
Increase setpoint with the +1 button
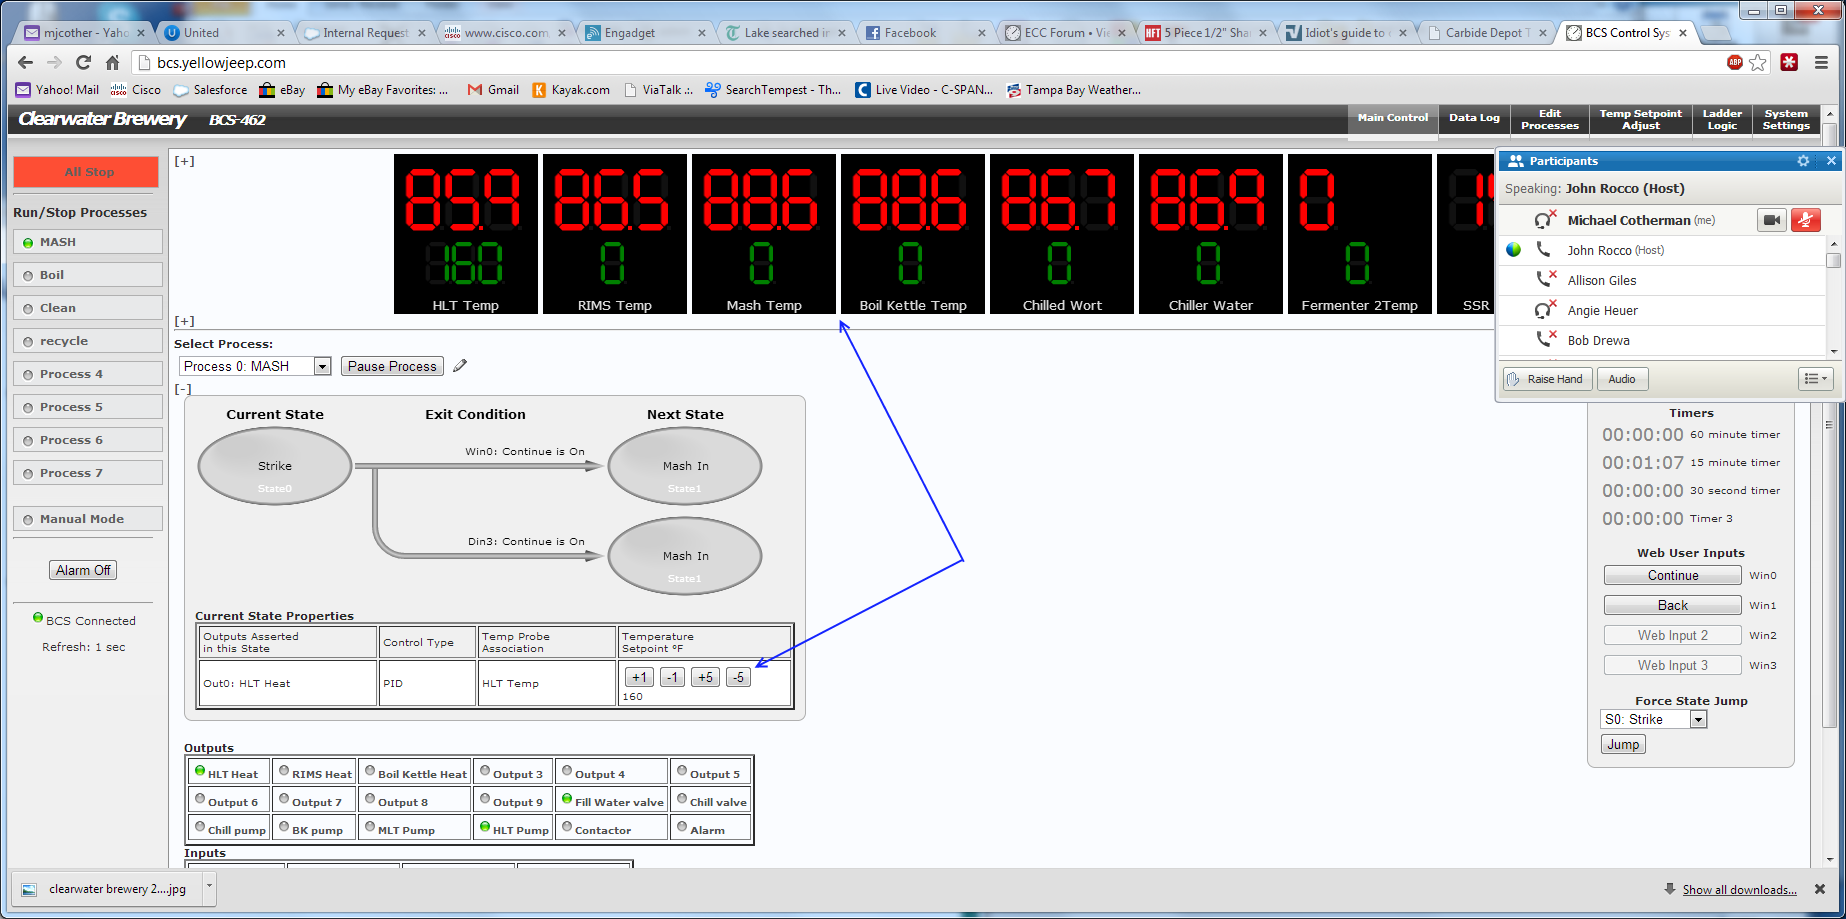coord(639,677)
